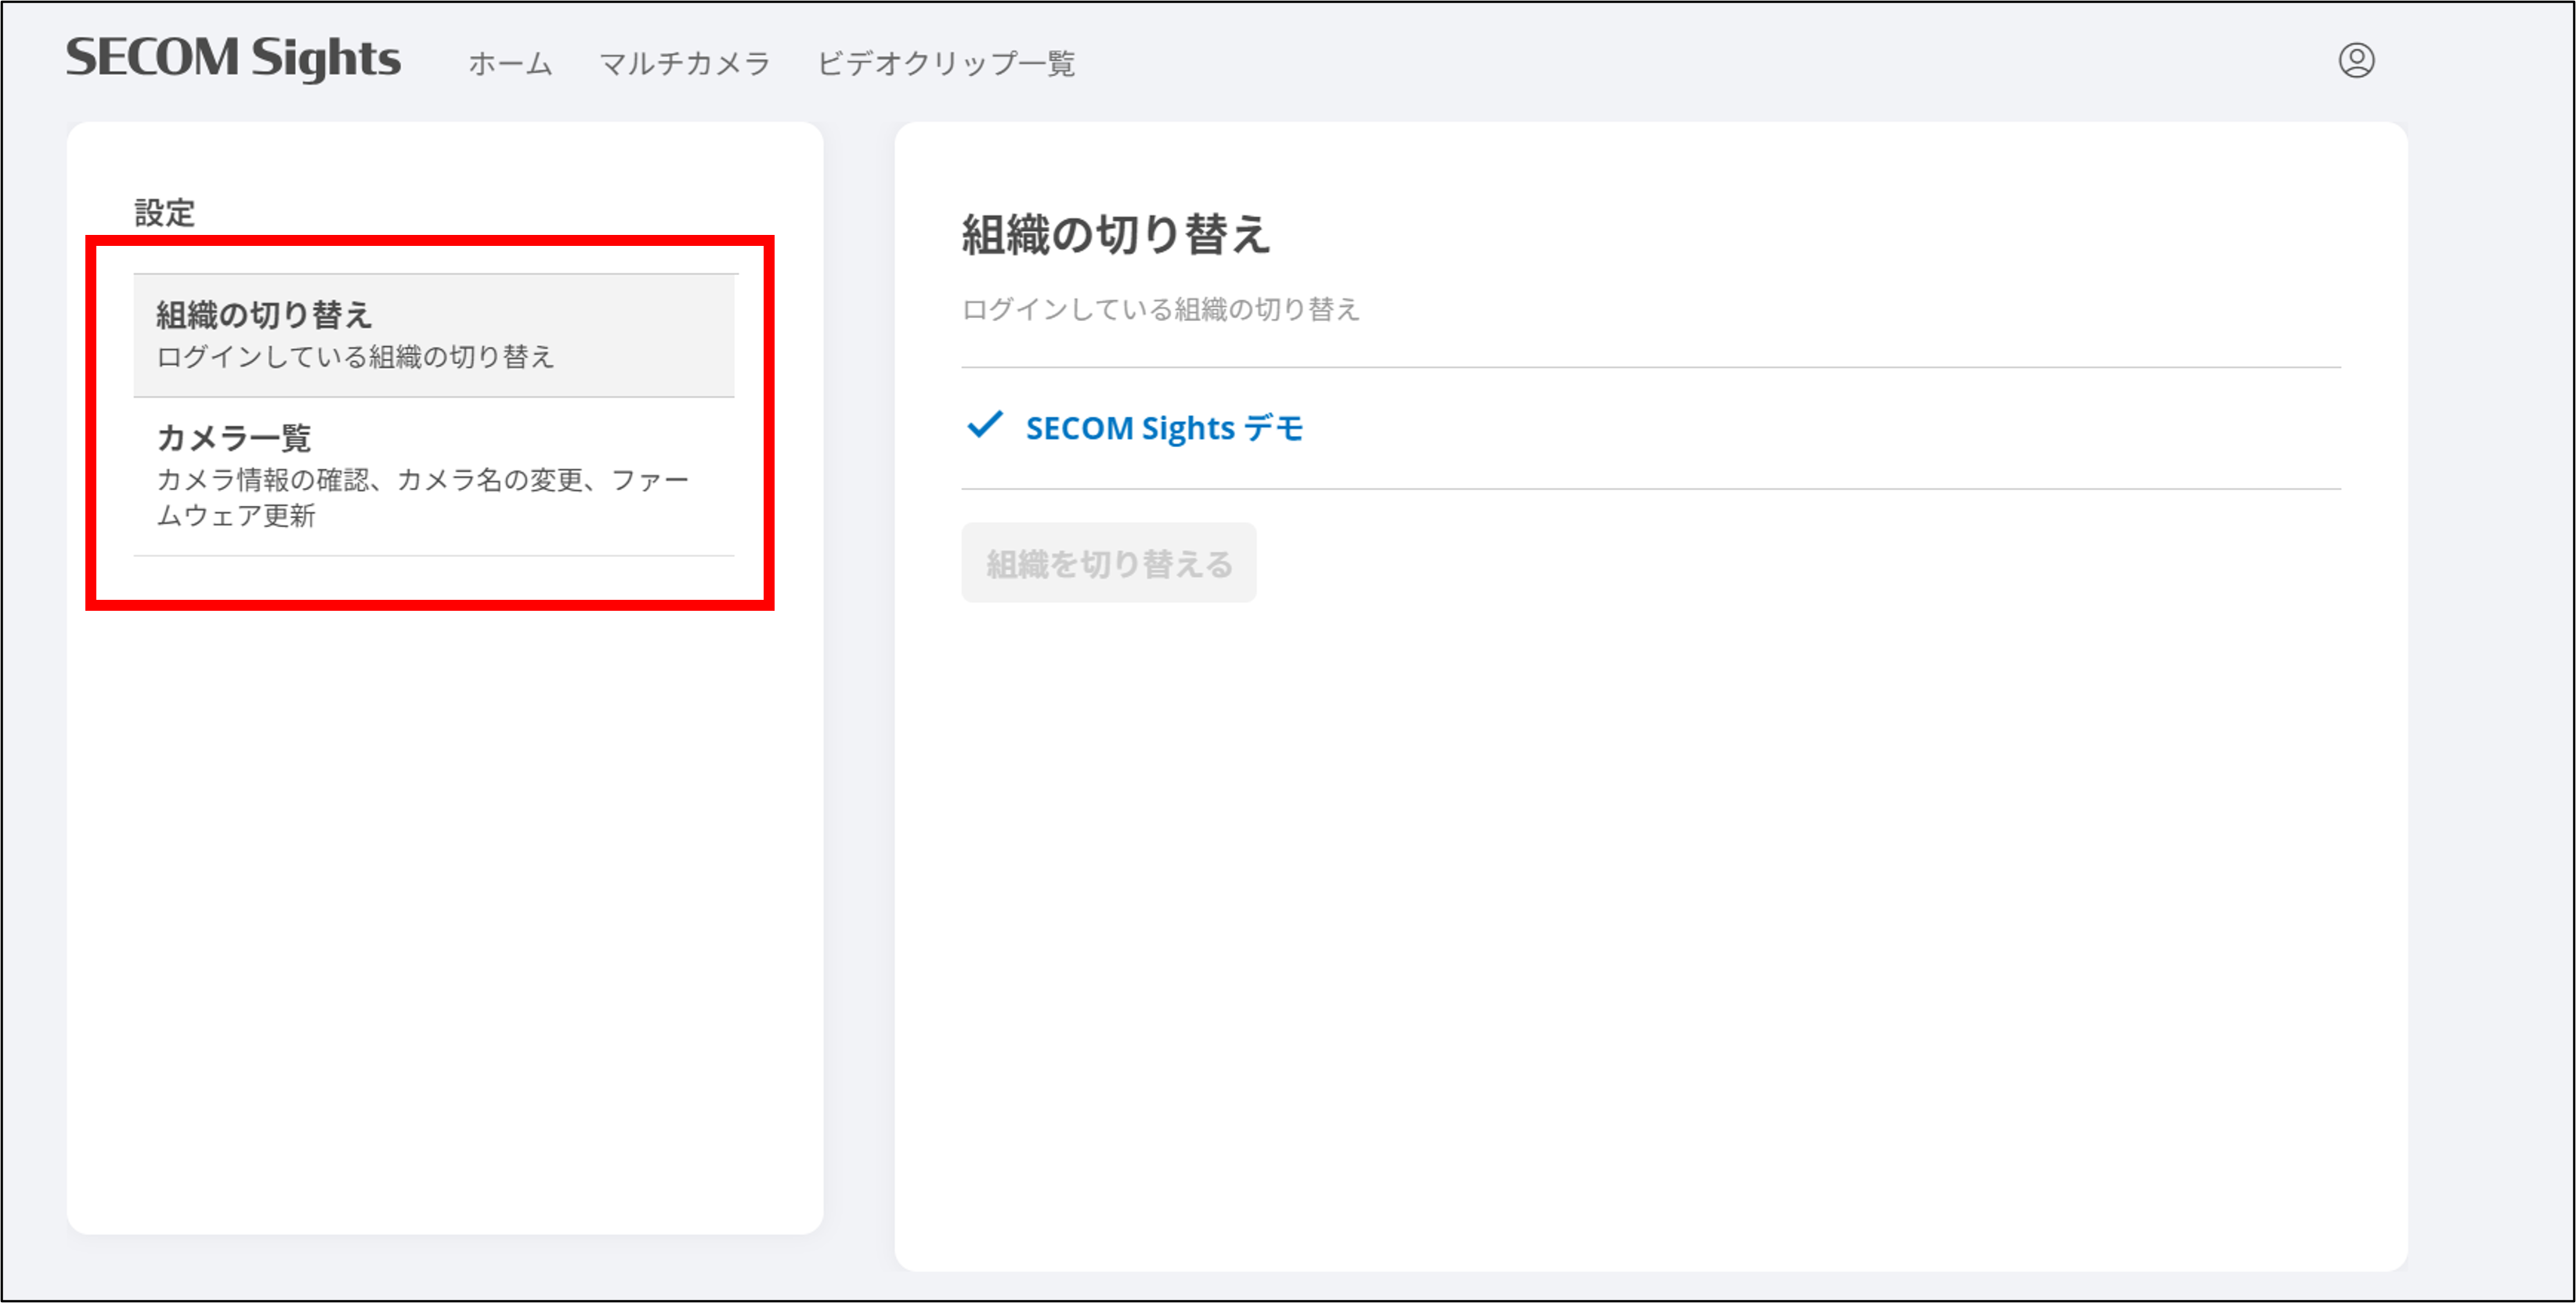2576x1303 pixels.
Task: Click the SECOM Sights logo
Action: click(x=233, y=58)
